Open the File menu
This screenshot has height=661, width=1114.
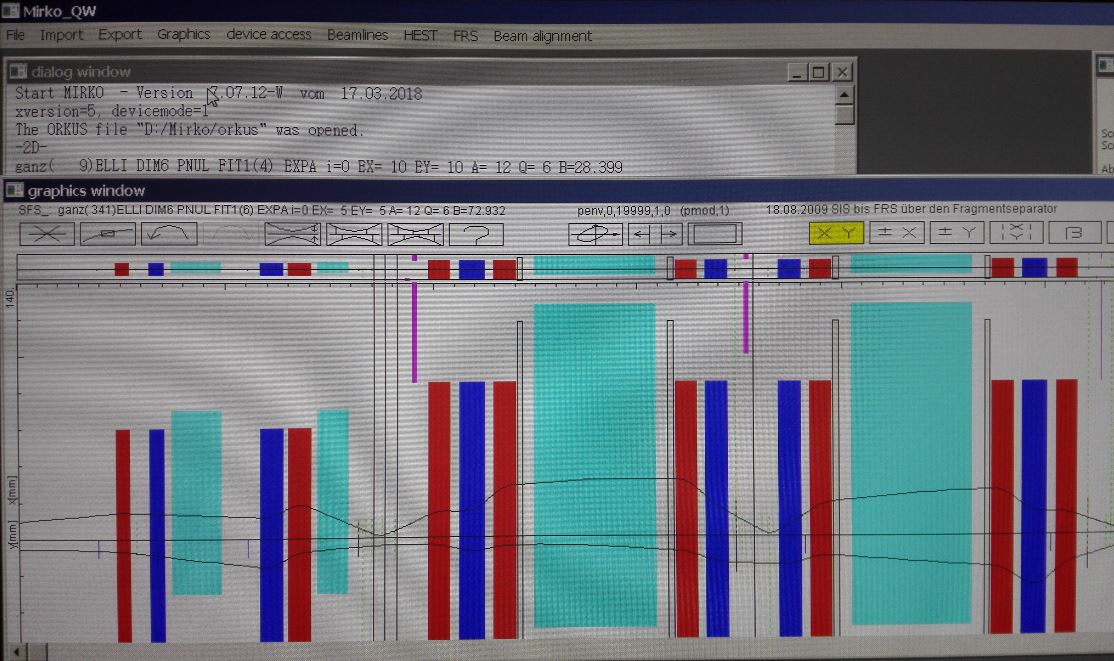tap(15, 35)
